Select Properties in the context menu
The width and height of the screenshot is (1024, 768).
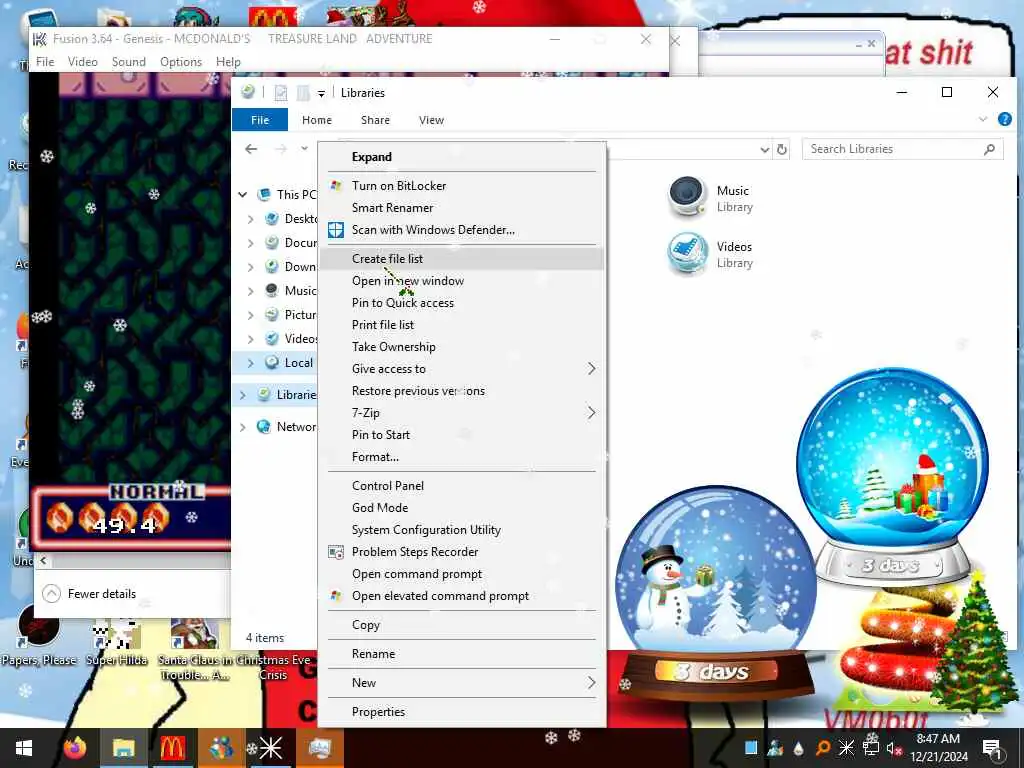pyautogui.click(x=462, y=711)
